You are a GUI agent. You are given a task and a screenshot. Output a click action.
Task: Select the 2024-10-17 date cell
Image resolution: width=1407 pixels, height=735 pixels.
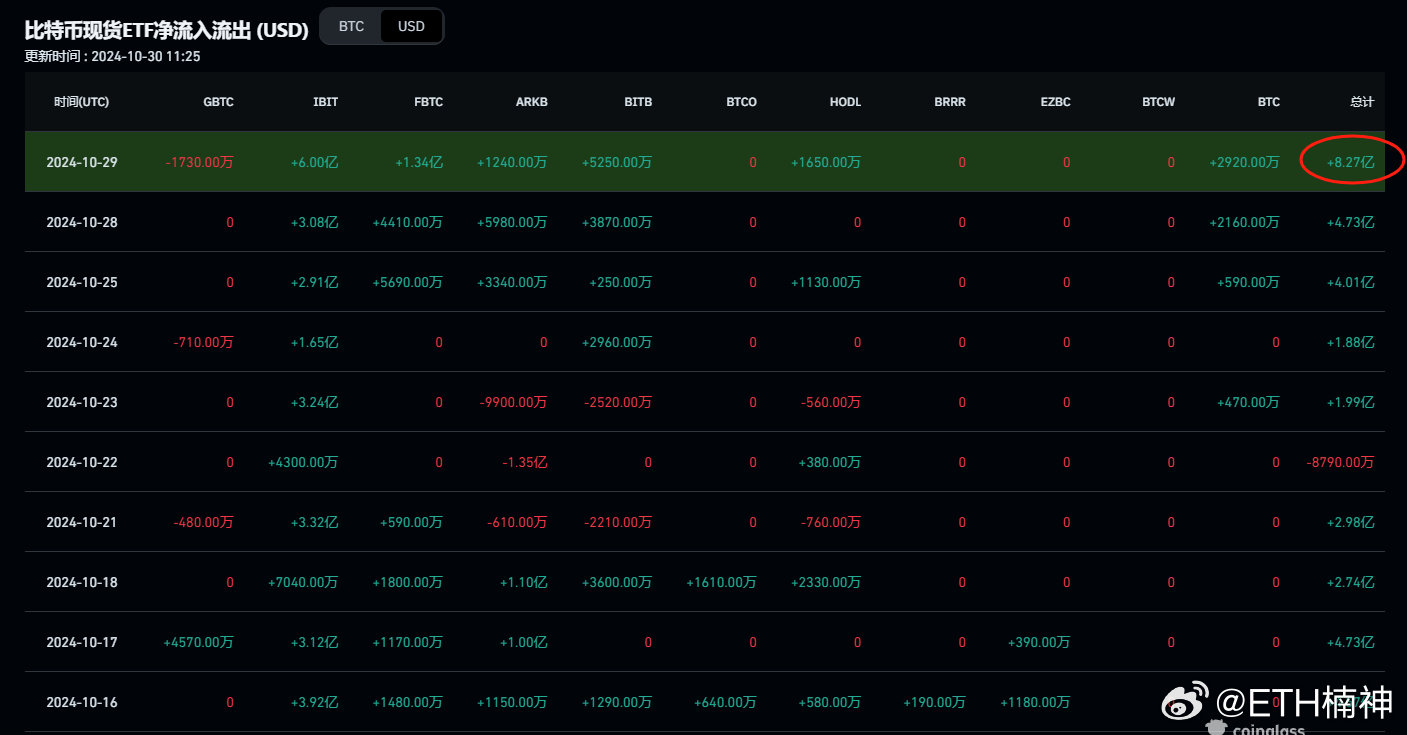pyautogui.click(x=82, y=642)
